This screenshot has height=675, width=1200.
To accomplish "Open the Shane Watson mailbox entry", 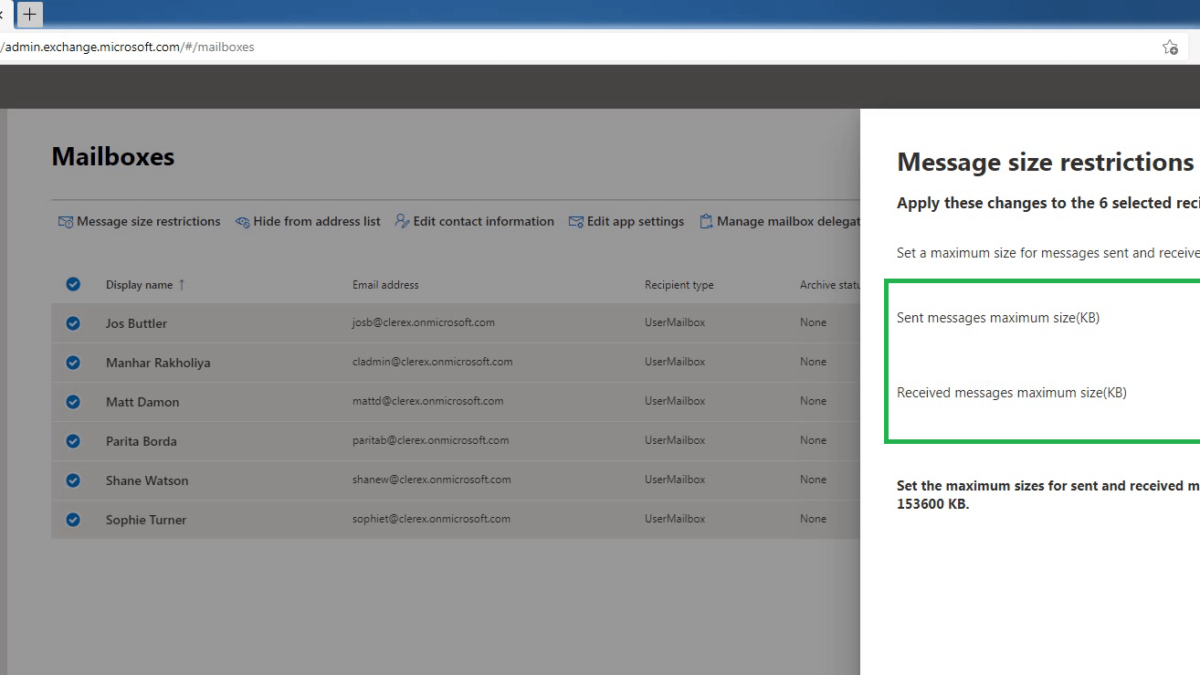I will pyautogui.click(x=147, y=481).
